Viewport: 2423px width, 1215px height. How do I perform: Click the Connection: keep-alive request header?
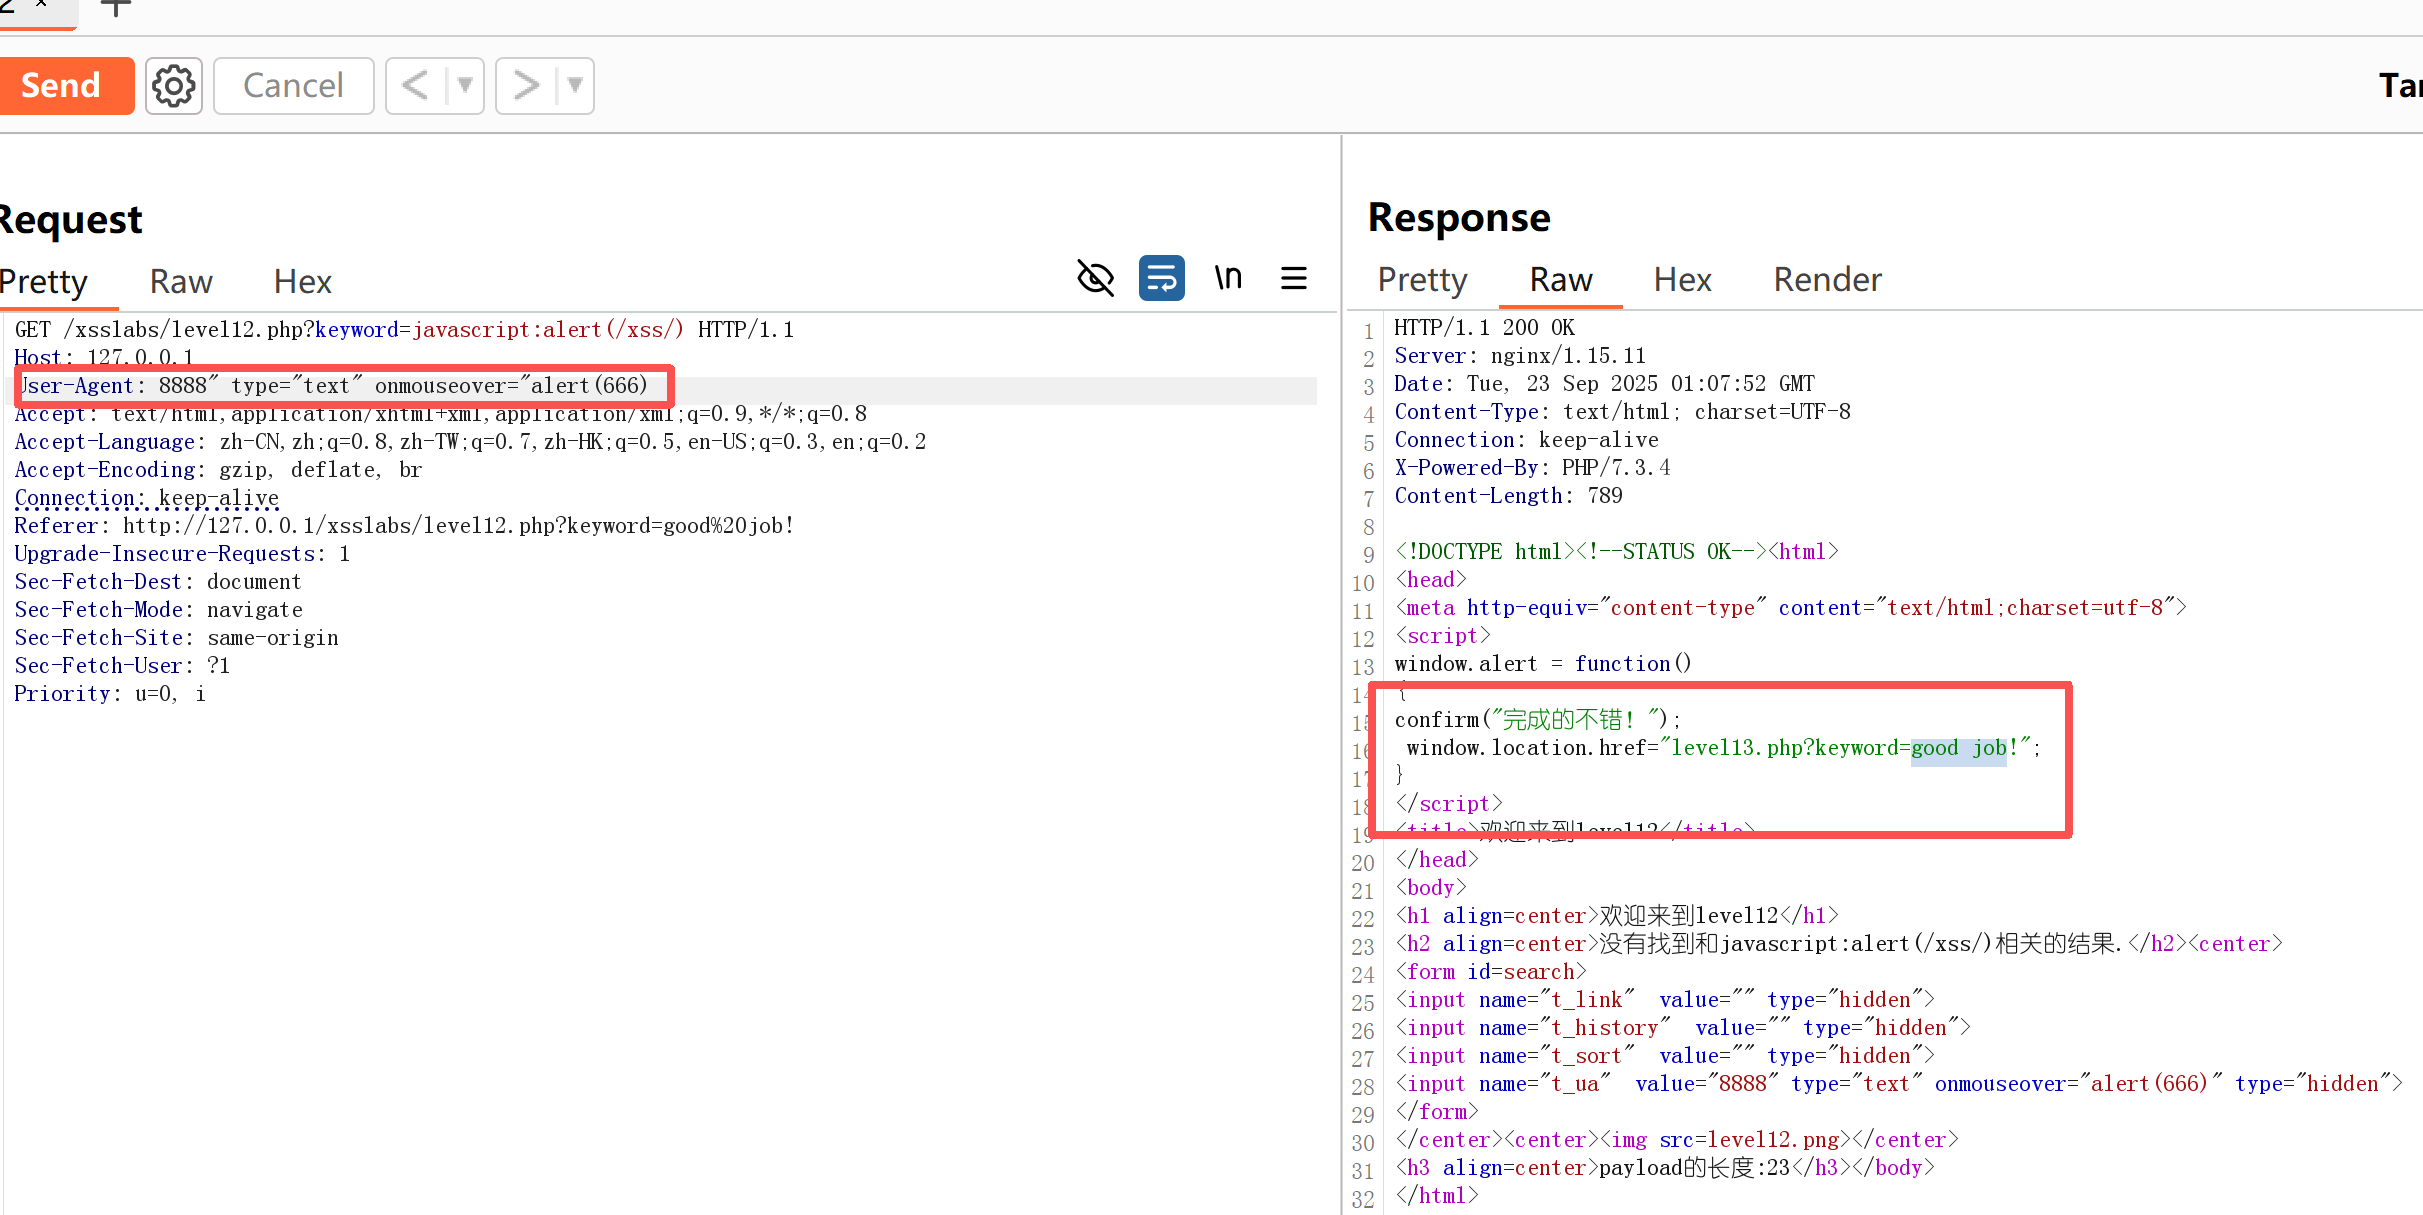[146, 498]
